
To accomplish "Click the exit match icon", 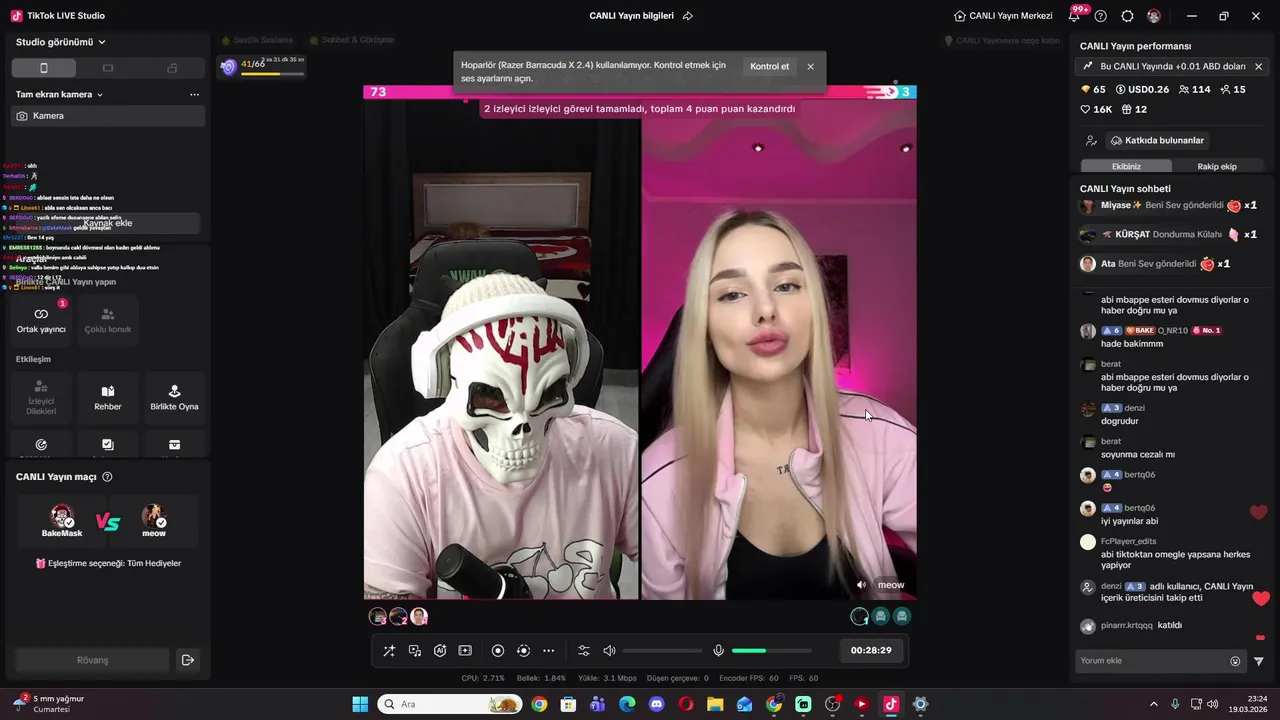I will tap(187, 660).
